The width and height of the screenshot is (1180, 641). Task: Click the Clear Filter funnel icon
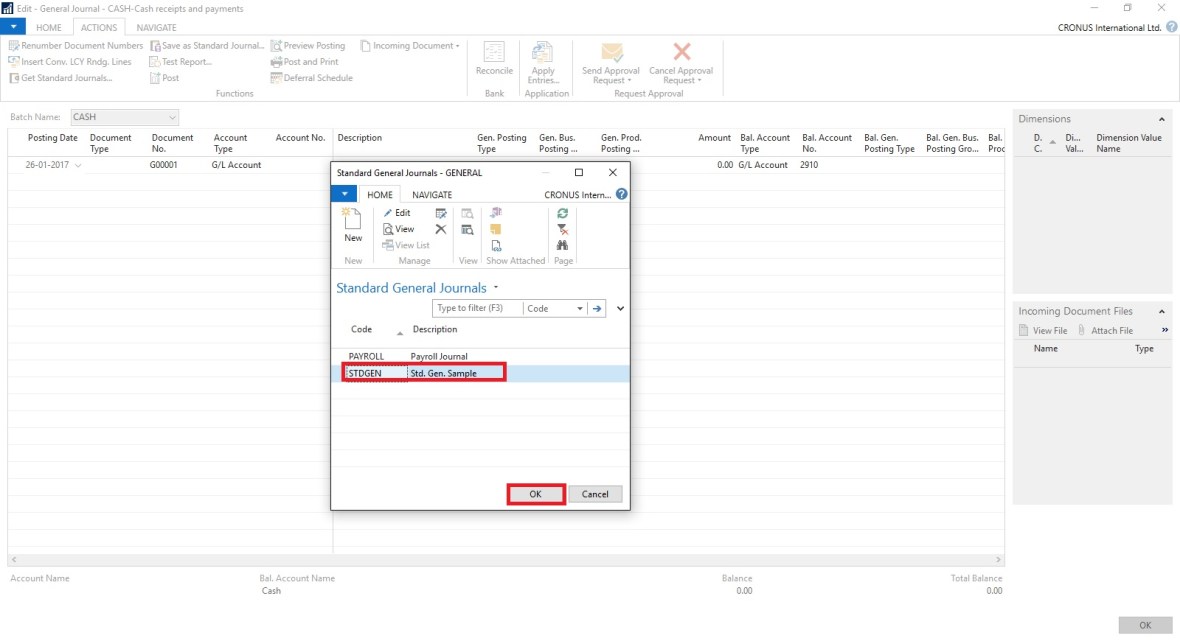563,229
